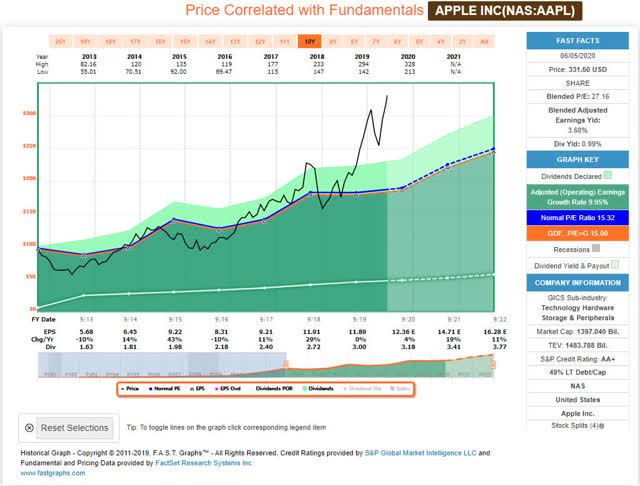The height and width of the screenshot is (486, 640).
Task: Click the EPS estimate 16.28 E
Action: (x=495, y=332)
